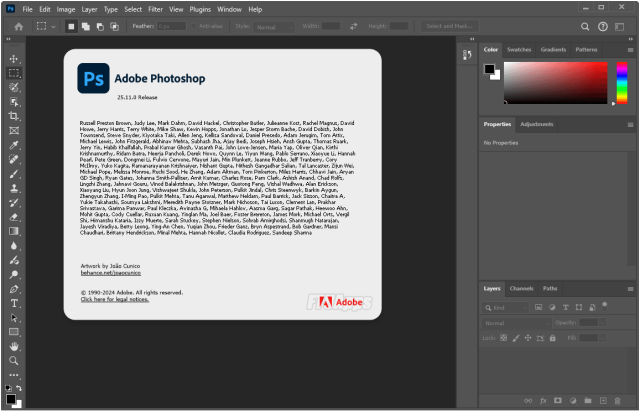Open the blend mode Normal dropdown

point(517,323)
